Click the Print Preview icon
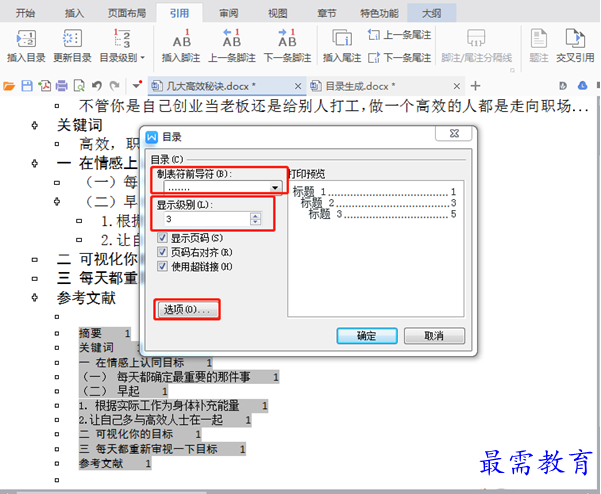 click(79, 86)
